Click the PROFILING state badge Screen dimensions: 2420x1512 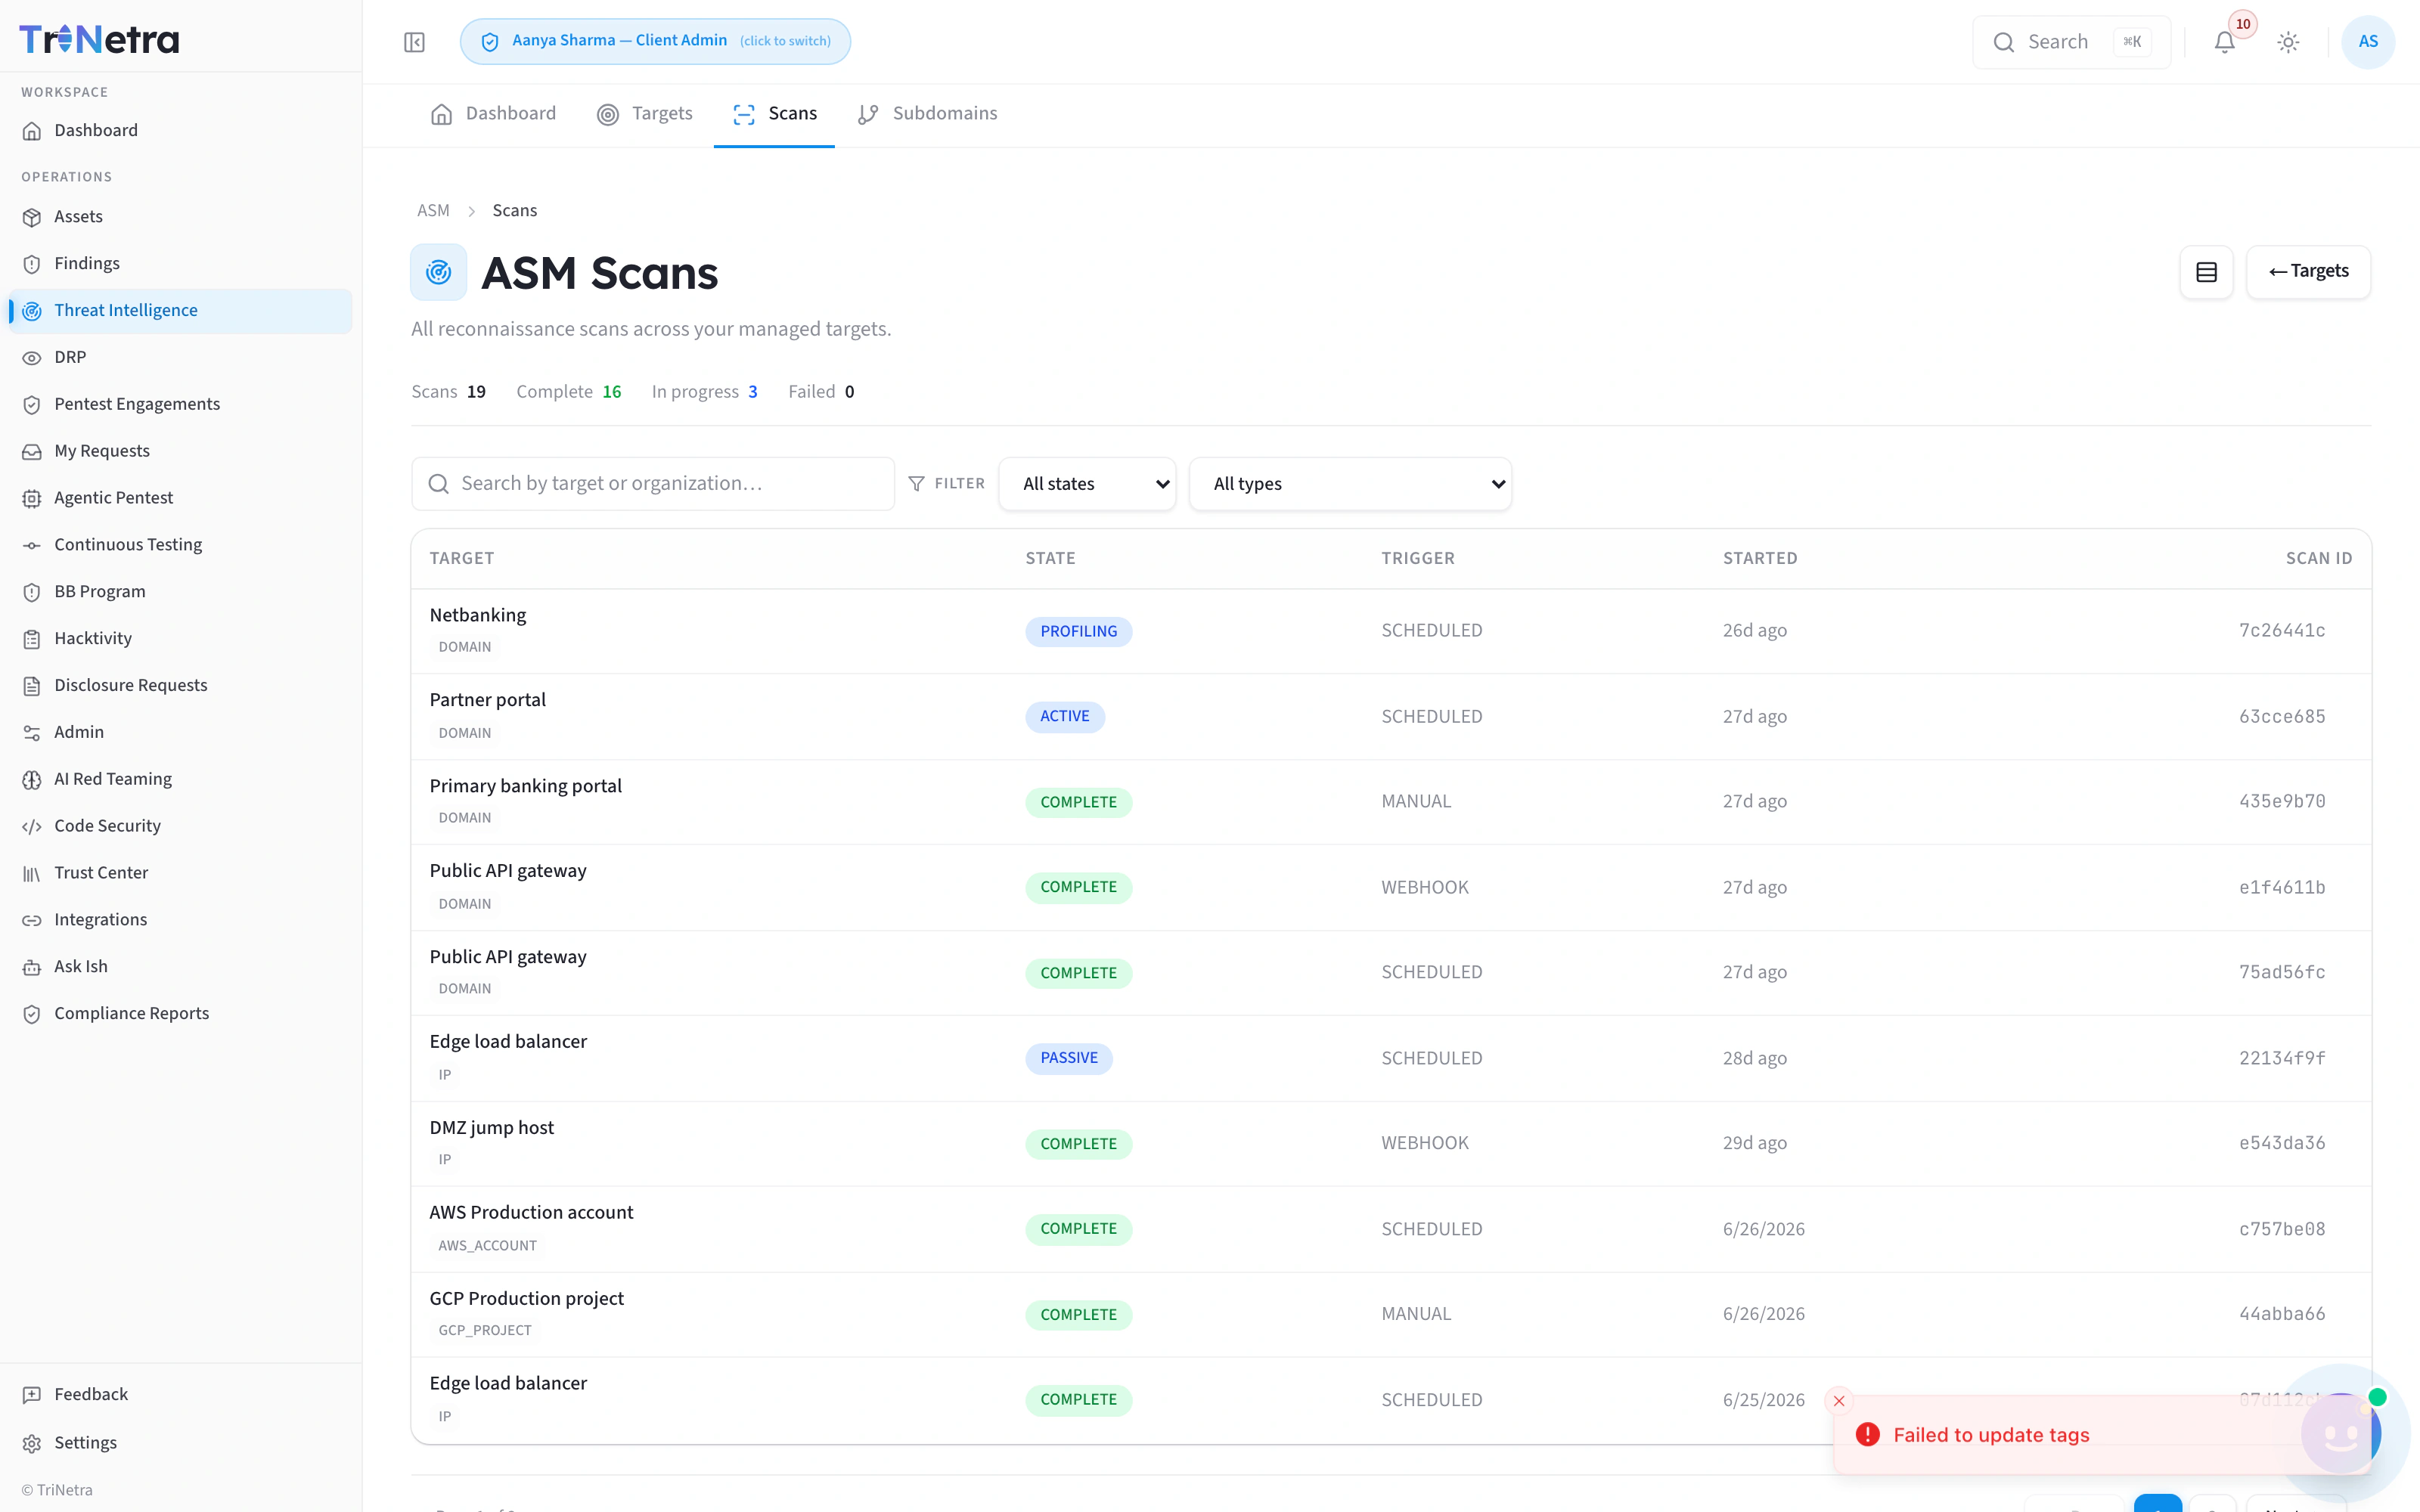[1078, 632]
